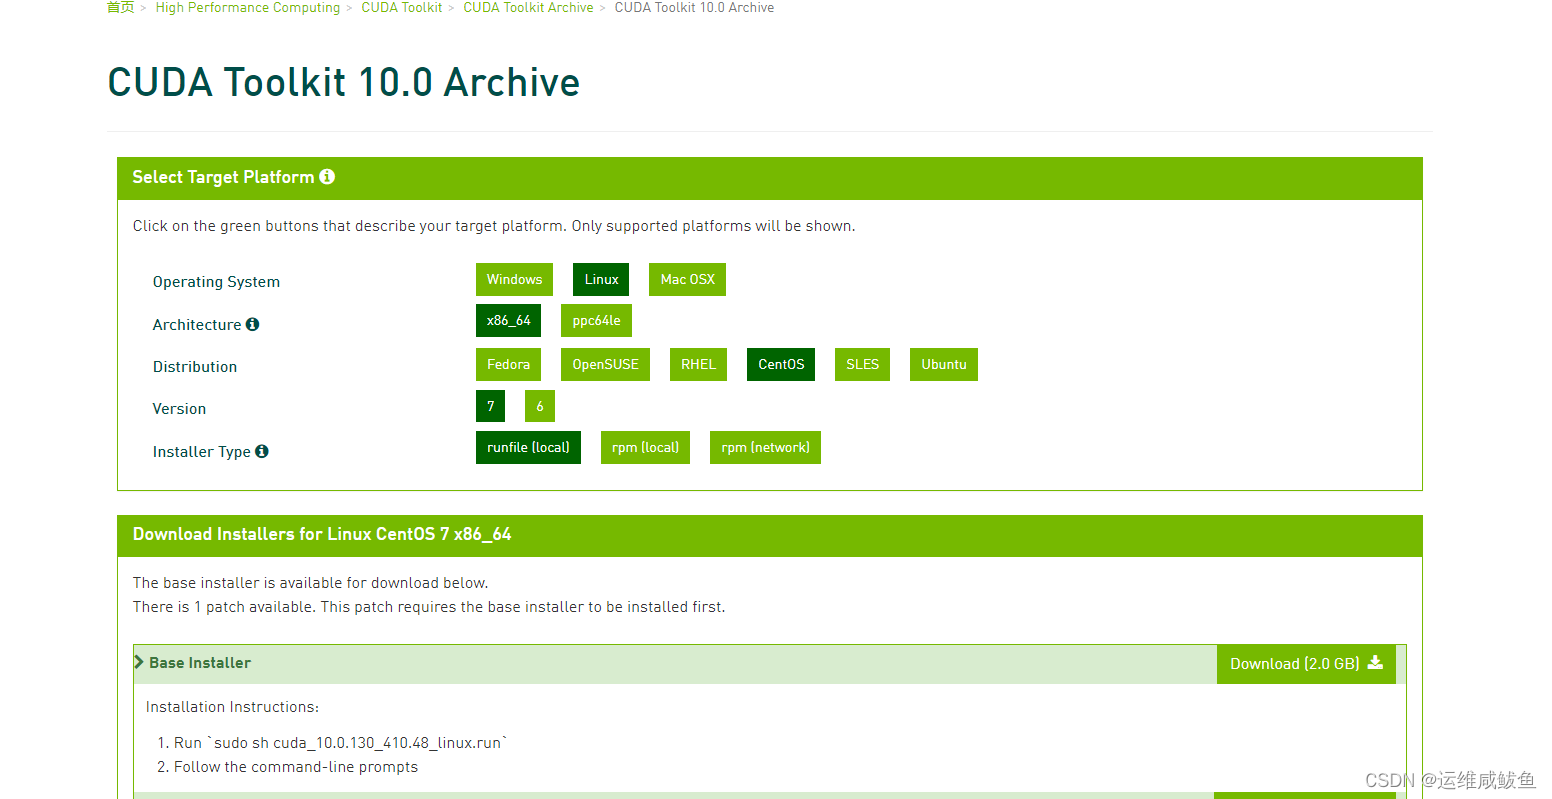Viewport: 1552px width, 799px height.
Task: Open CUDA Toolkit breadcrumb link
Action: pyautogui.click(x=401, y=8)
